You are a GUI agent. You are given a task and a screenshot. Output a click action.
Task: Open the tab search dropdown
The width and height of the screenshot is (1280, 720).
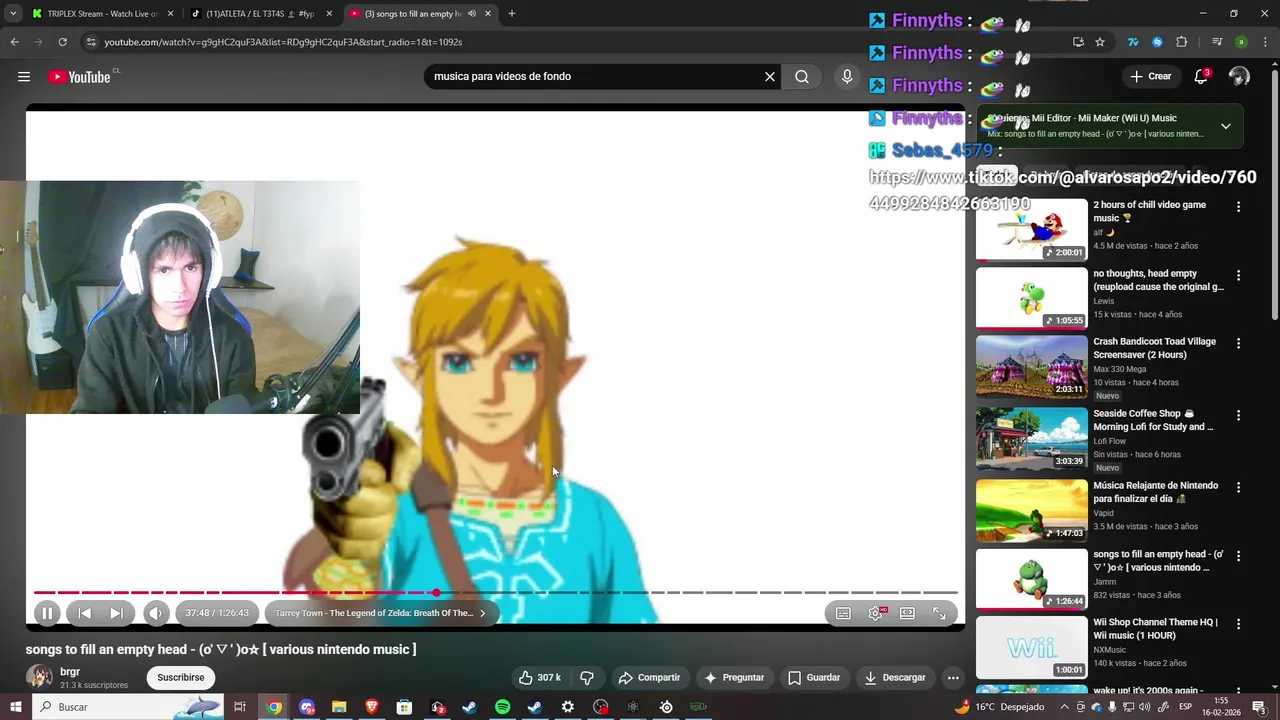(13, 14)
